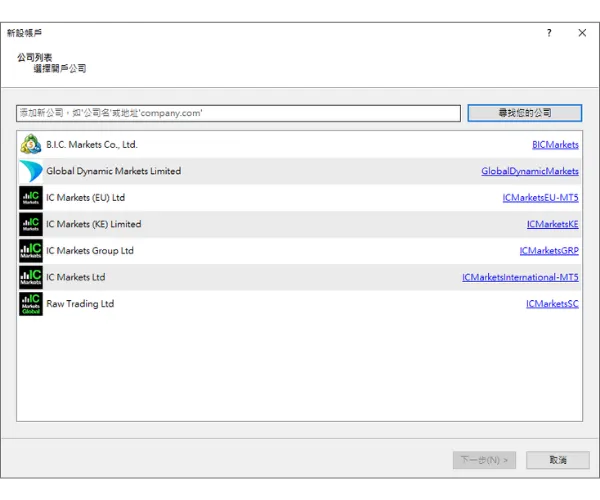Screen dimensions: 600x500
Task: Click the help question mark in title bar
Action: (x=548, y=33)
